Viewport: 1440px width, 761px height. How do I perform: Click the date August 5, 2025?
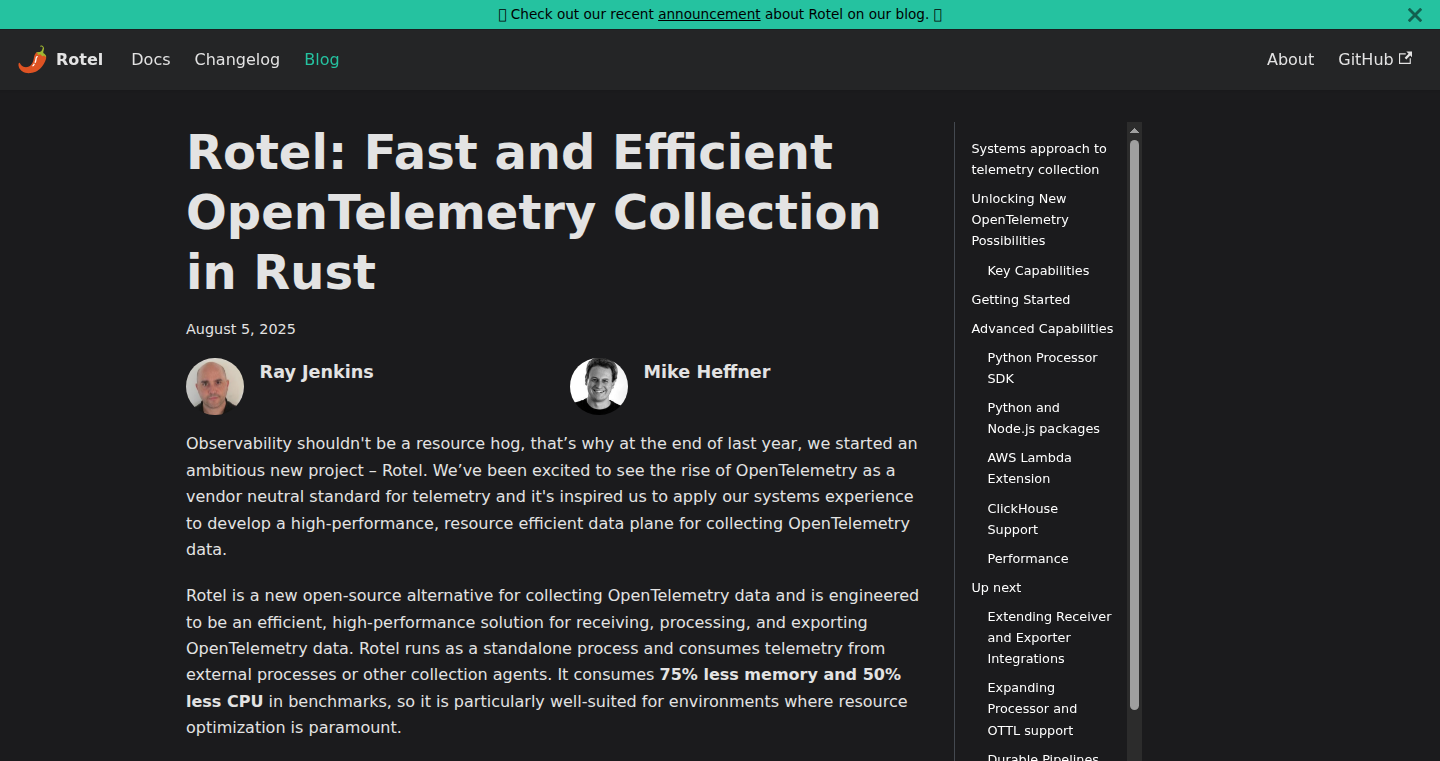tap(241, 329)
